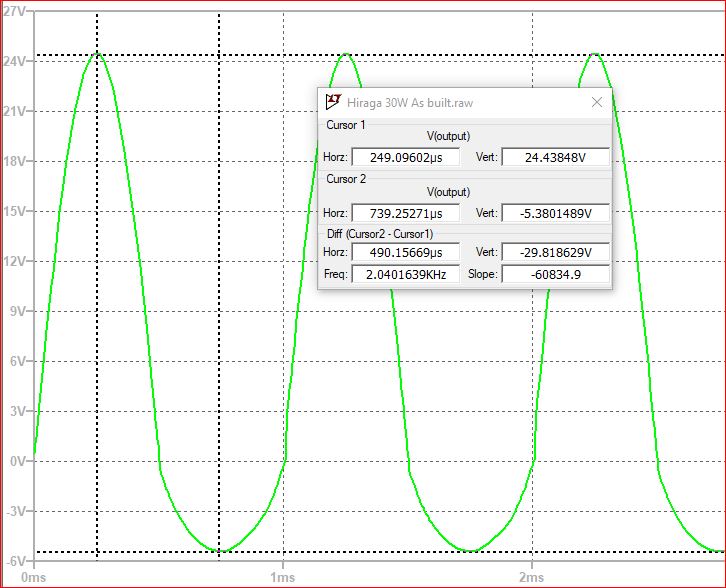726x588 pixels.
Task: Click the 18V vertical axis label
Action: click(14, 161)
